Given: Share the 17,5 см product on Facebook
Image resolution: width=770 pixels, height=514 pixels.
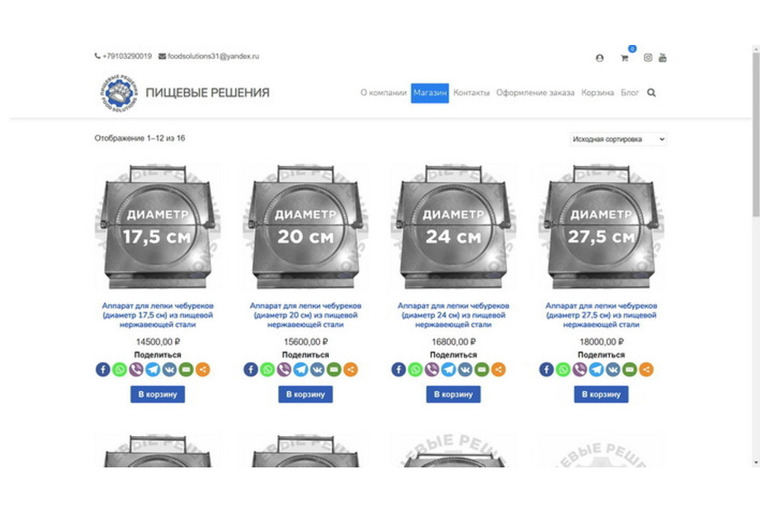Looking at the screenshot, I should pos(103,369).
